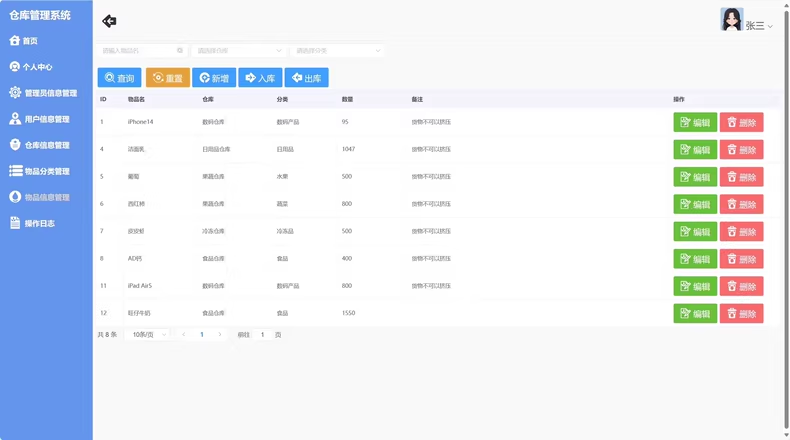Expand the 10条/页 page size selector

[x=149, y=334]
